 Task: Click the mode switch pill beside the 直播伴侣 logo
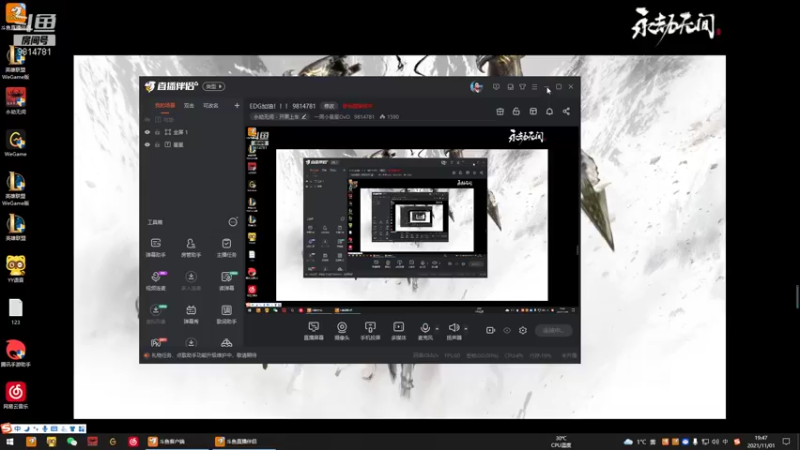(x=214, y=86)
